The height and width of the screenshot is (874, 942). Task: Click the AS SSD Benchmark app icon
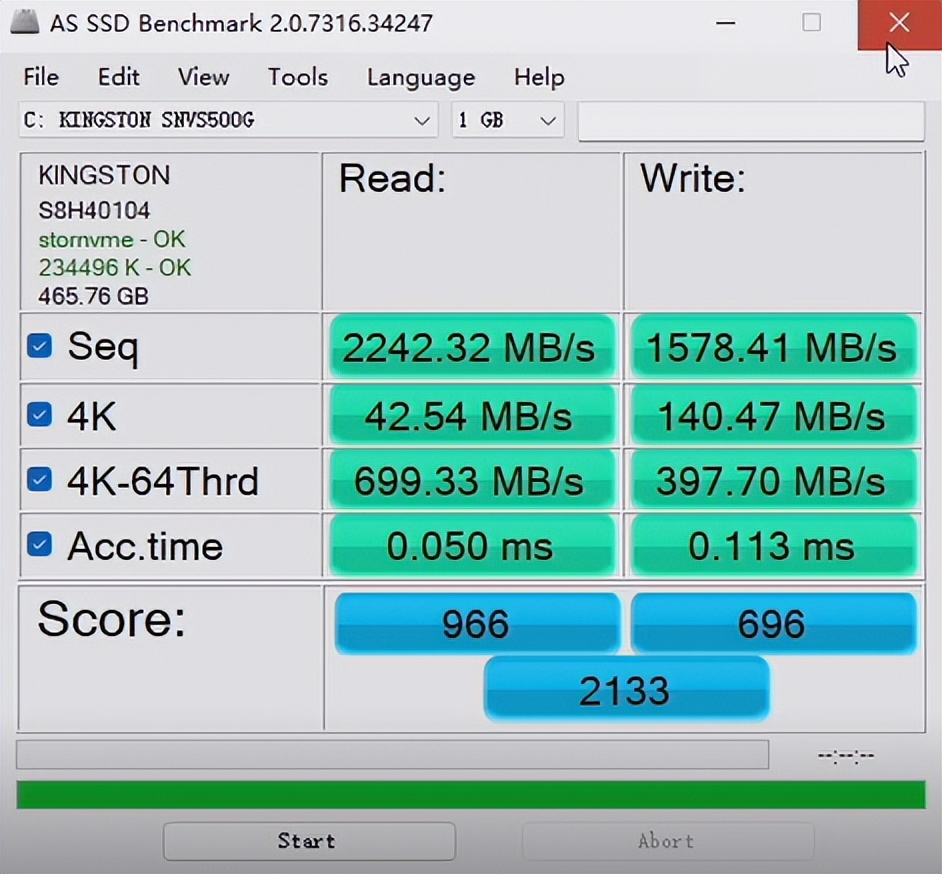click(25, 23)
